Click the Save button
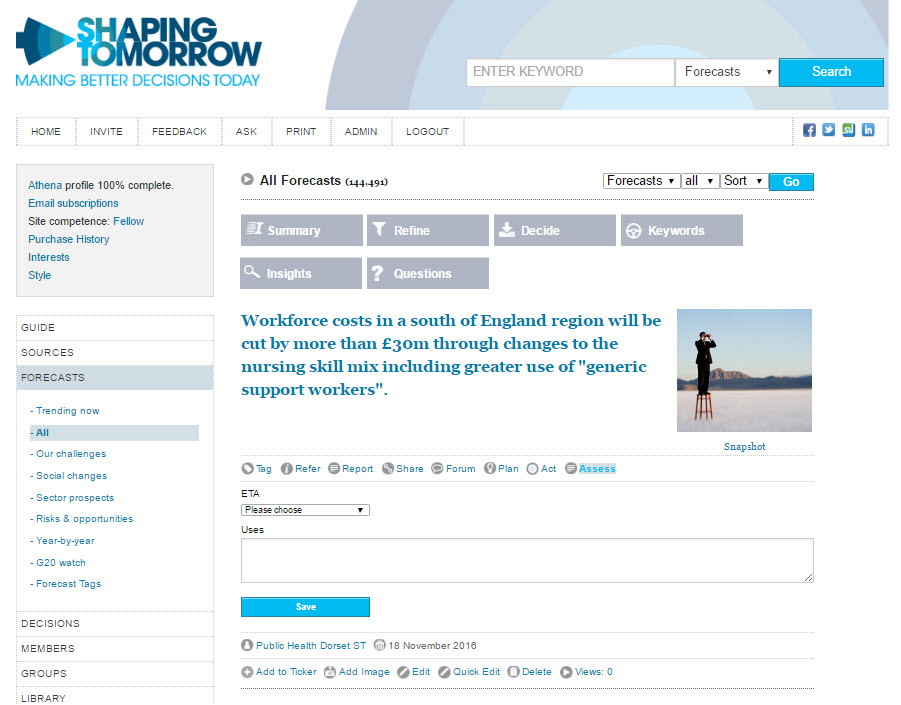 (x=305, y=607)
